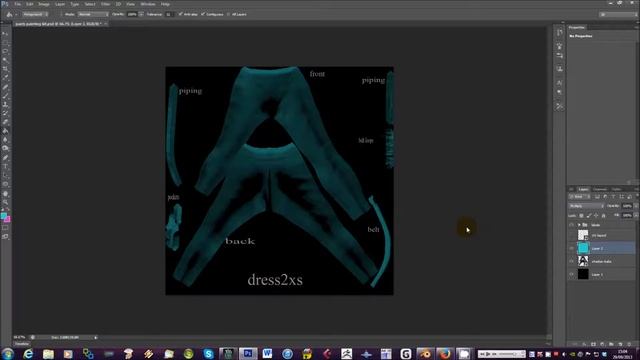Open Skype from the taskbar

point(208,353)
